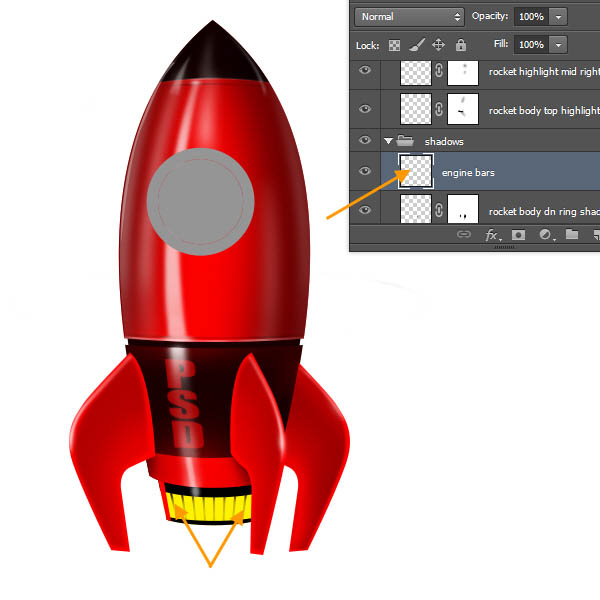The height and width of the screenshot is (600, 600).
Task: Click the lock position move icon
Action: [438, 45]
